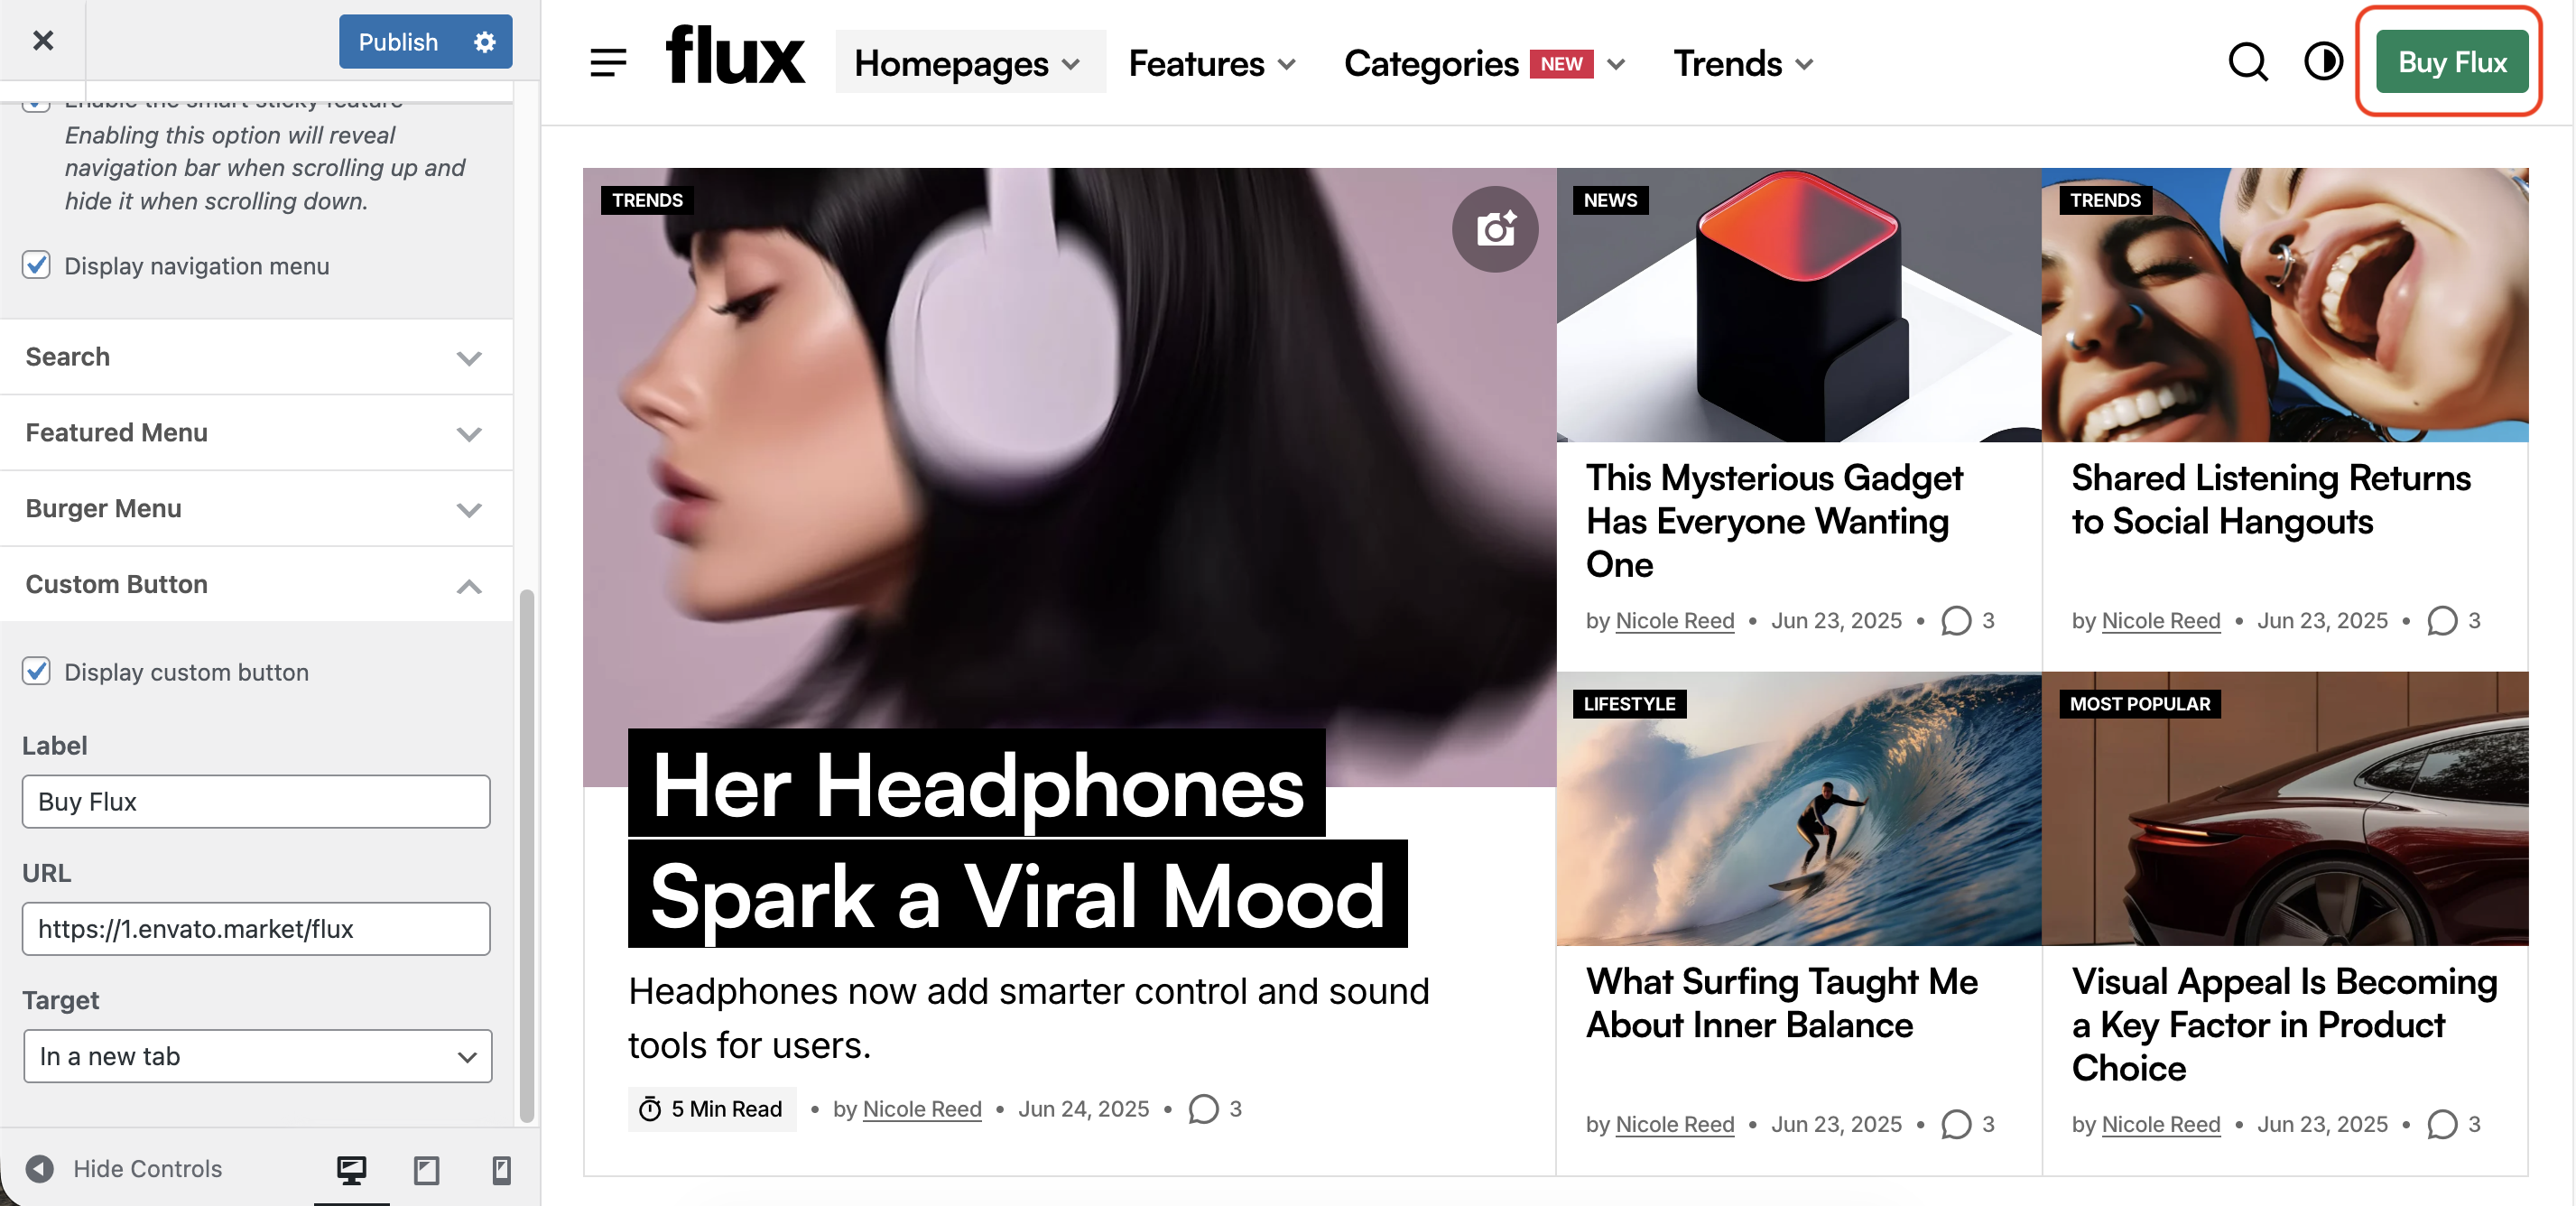Expand the Featured Menu section

click(x=256, y=433)
